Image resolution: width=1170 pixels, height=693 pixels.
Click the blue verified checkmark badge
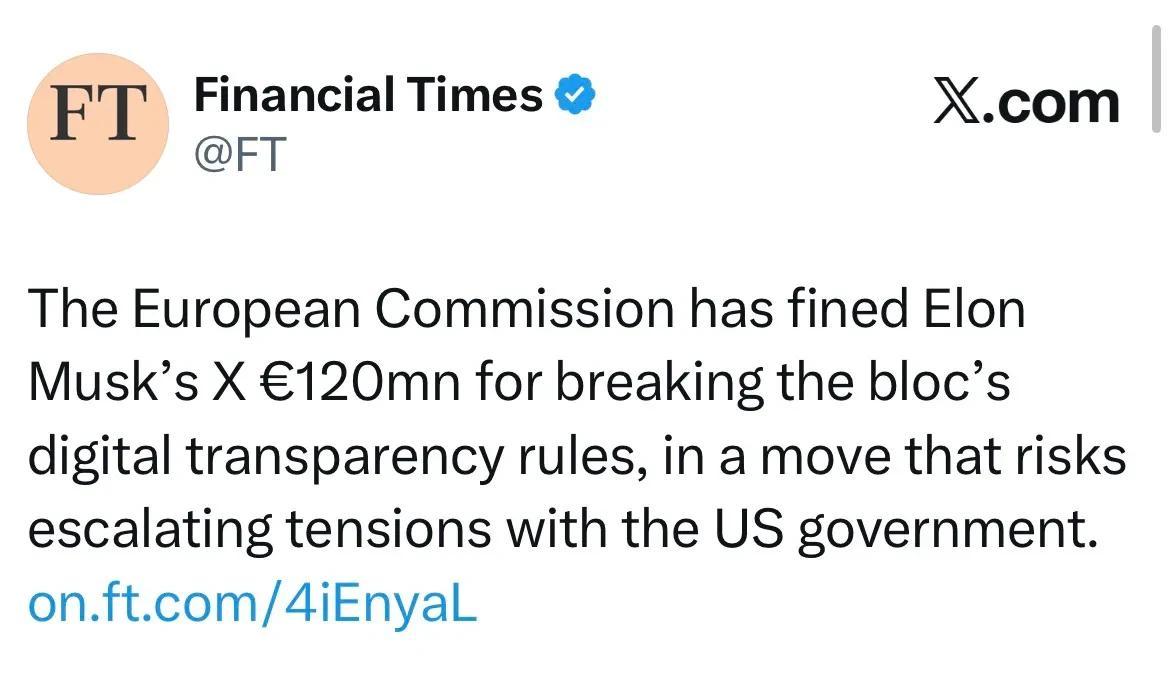coord(576,95)
